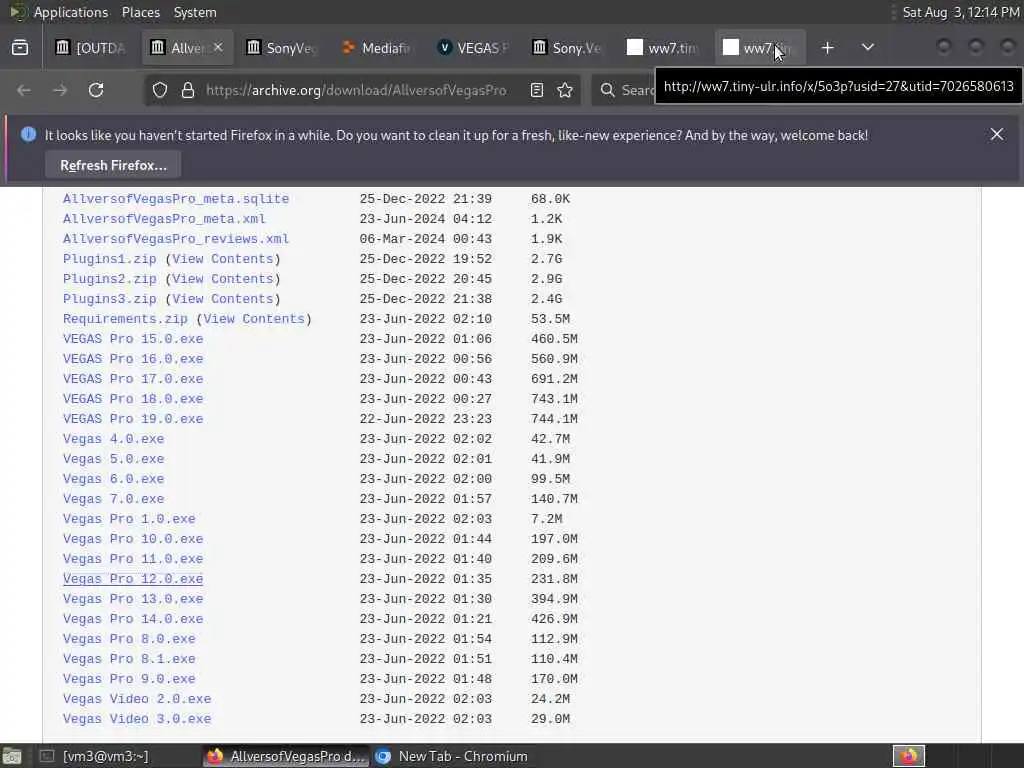This screenshot has width=1024, height=768.
Task: Download Plugins2.zip file
Action: 110,279
